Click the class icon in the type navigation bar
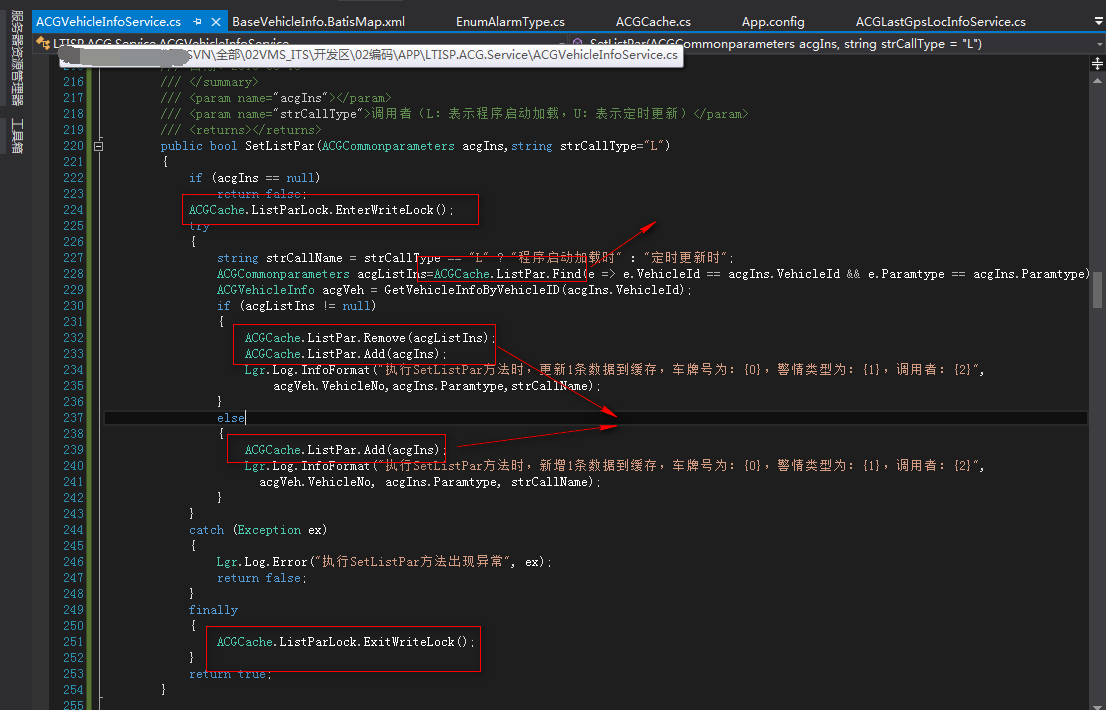 click(42, 44)
